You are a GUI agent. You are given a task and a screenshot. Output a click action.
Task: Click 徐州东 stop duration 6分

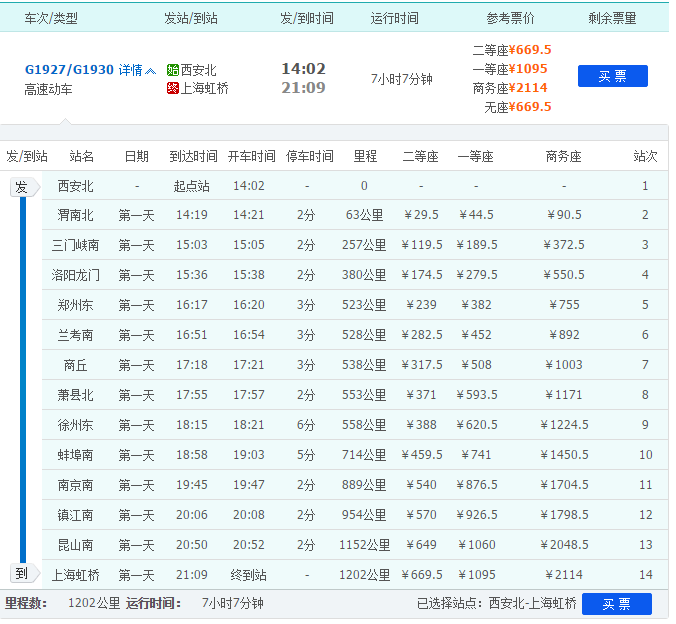306,425
